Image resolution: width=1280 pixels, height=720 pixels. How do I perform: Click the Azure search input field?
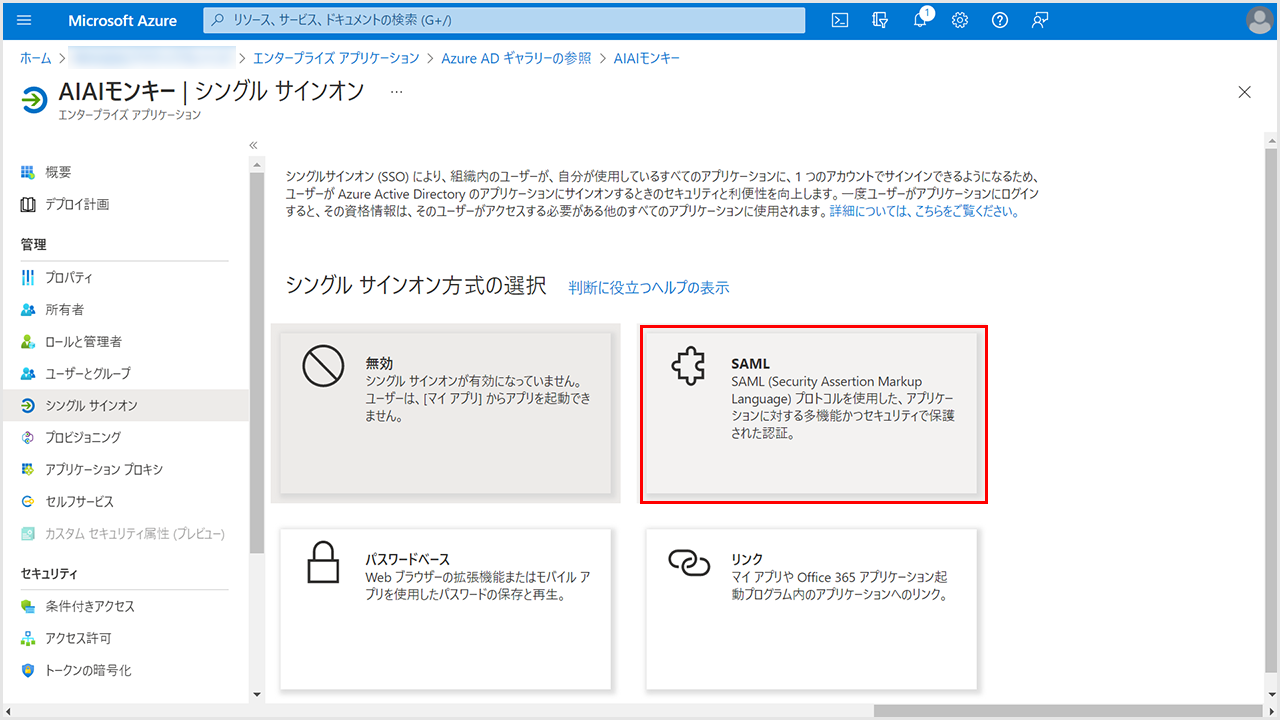pos(505,20)
